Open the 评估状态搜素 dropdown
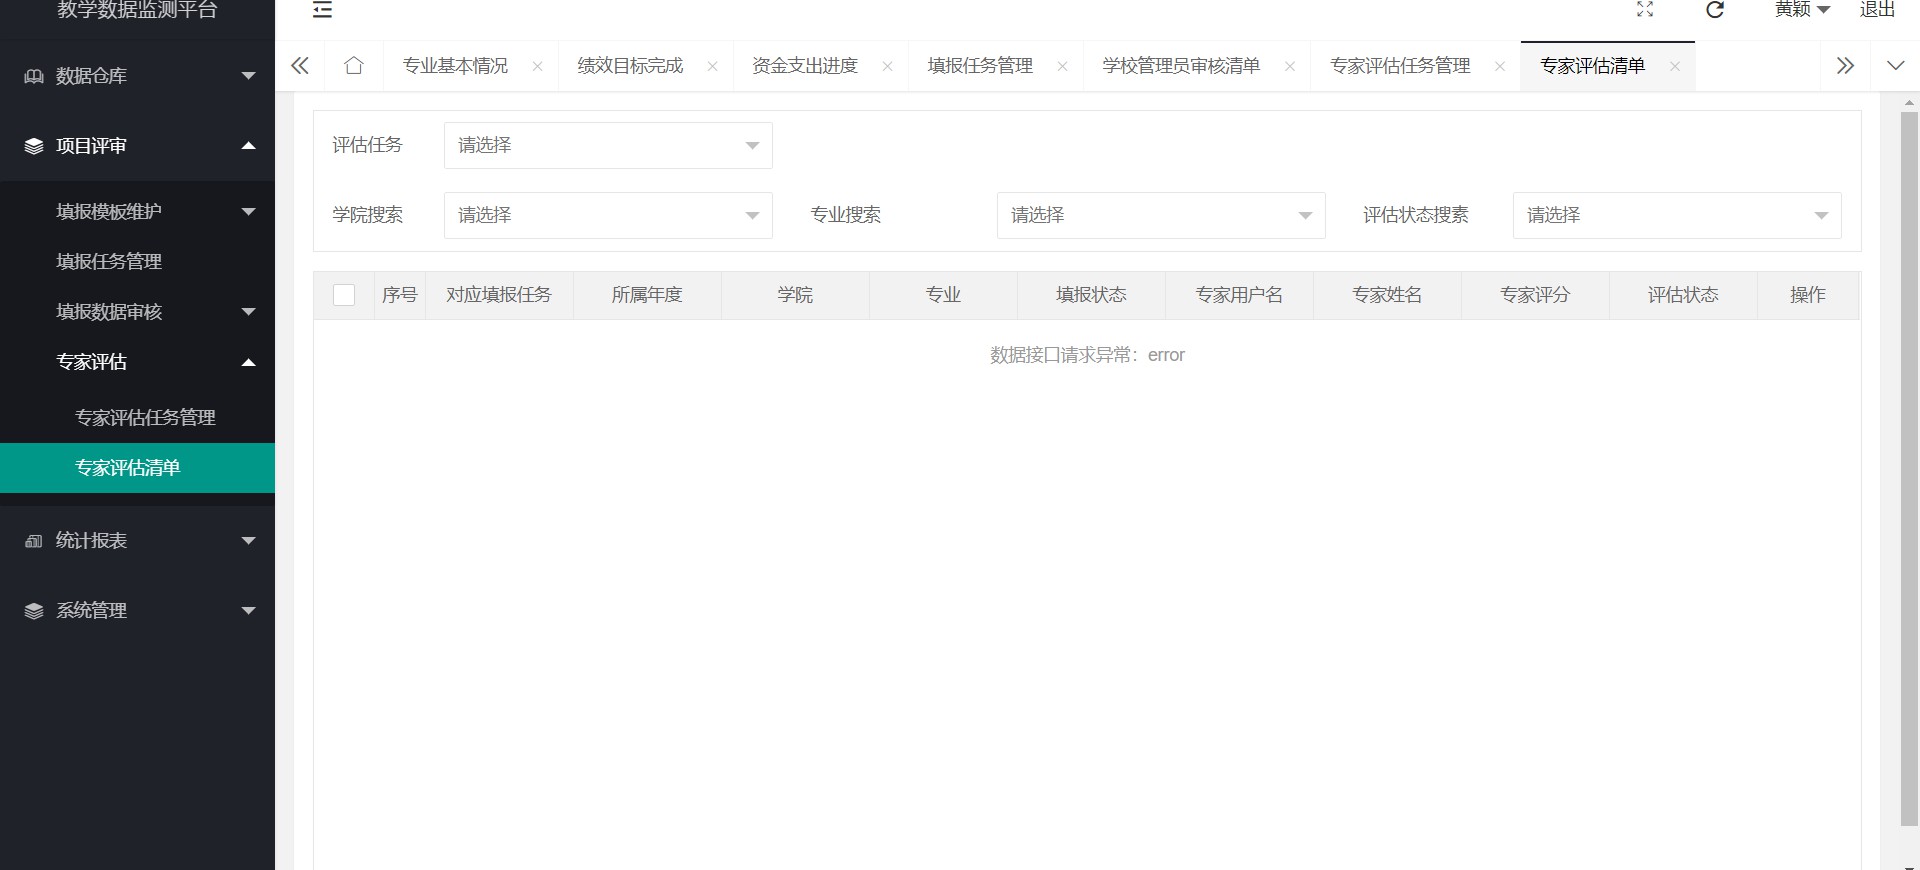1920x870 pixels. pos(1677,216)
